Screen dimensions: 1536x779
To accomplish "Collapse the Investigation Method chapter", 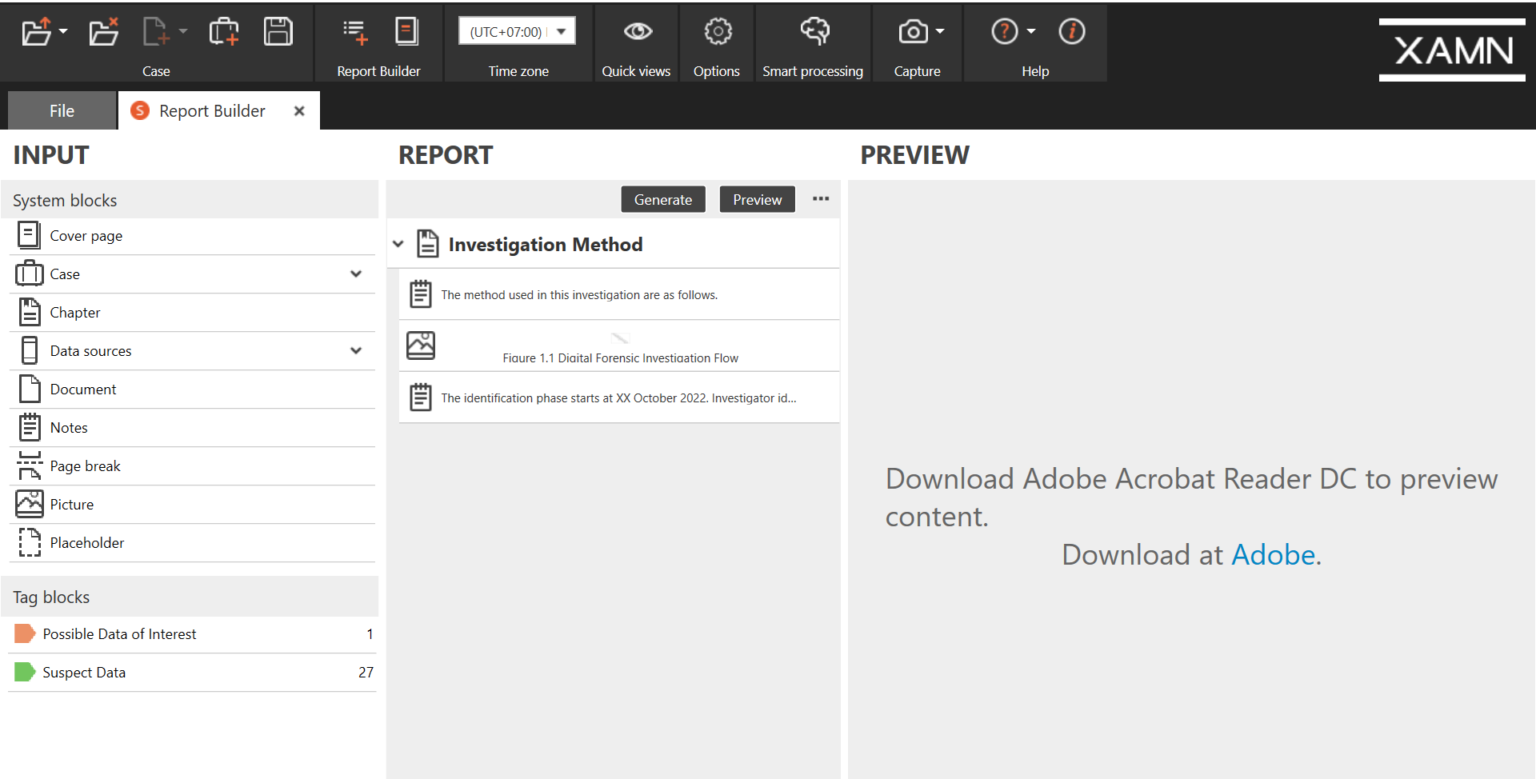I will (x=397, y=243).
